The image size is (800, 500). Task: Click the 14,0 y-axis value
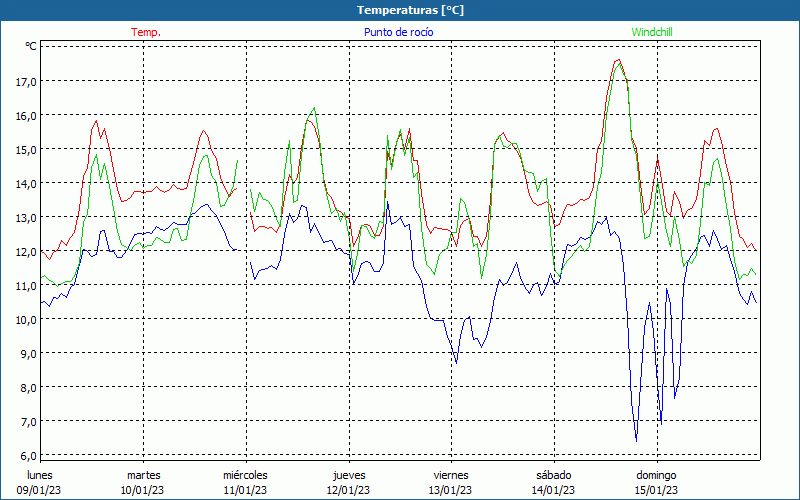point(26,183)
